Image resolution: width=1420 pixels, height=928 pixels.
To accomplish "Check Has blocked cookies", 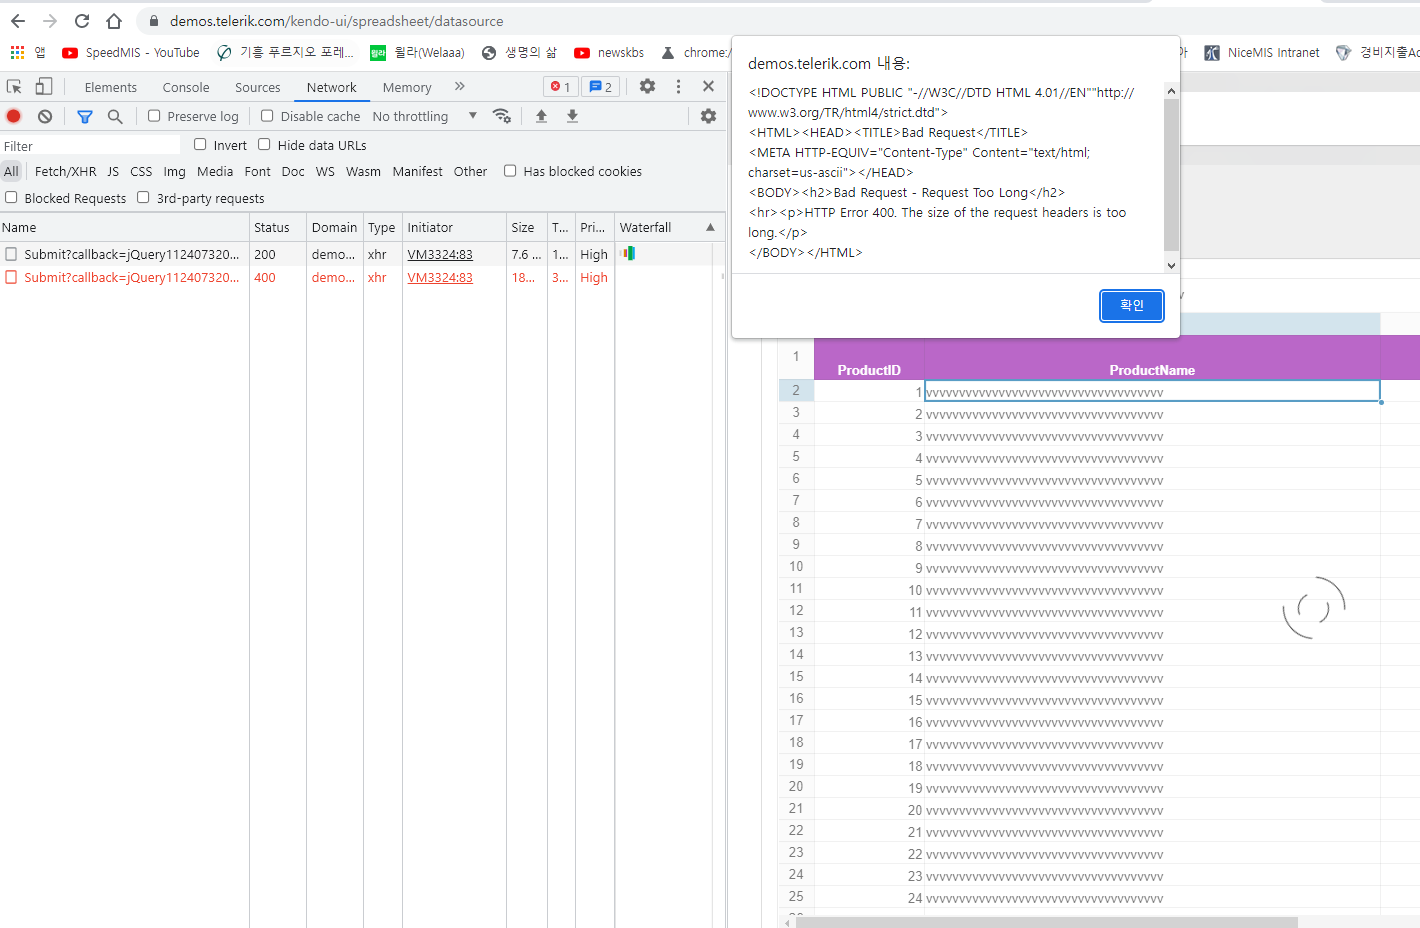I will coord(510,171).
